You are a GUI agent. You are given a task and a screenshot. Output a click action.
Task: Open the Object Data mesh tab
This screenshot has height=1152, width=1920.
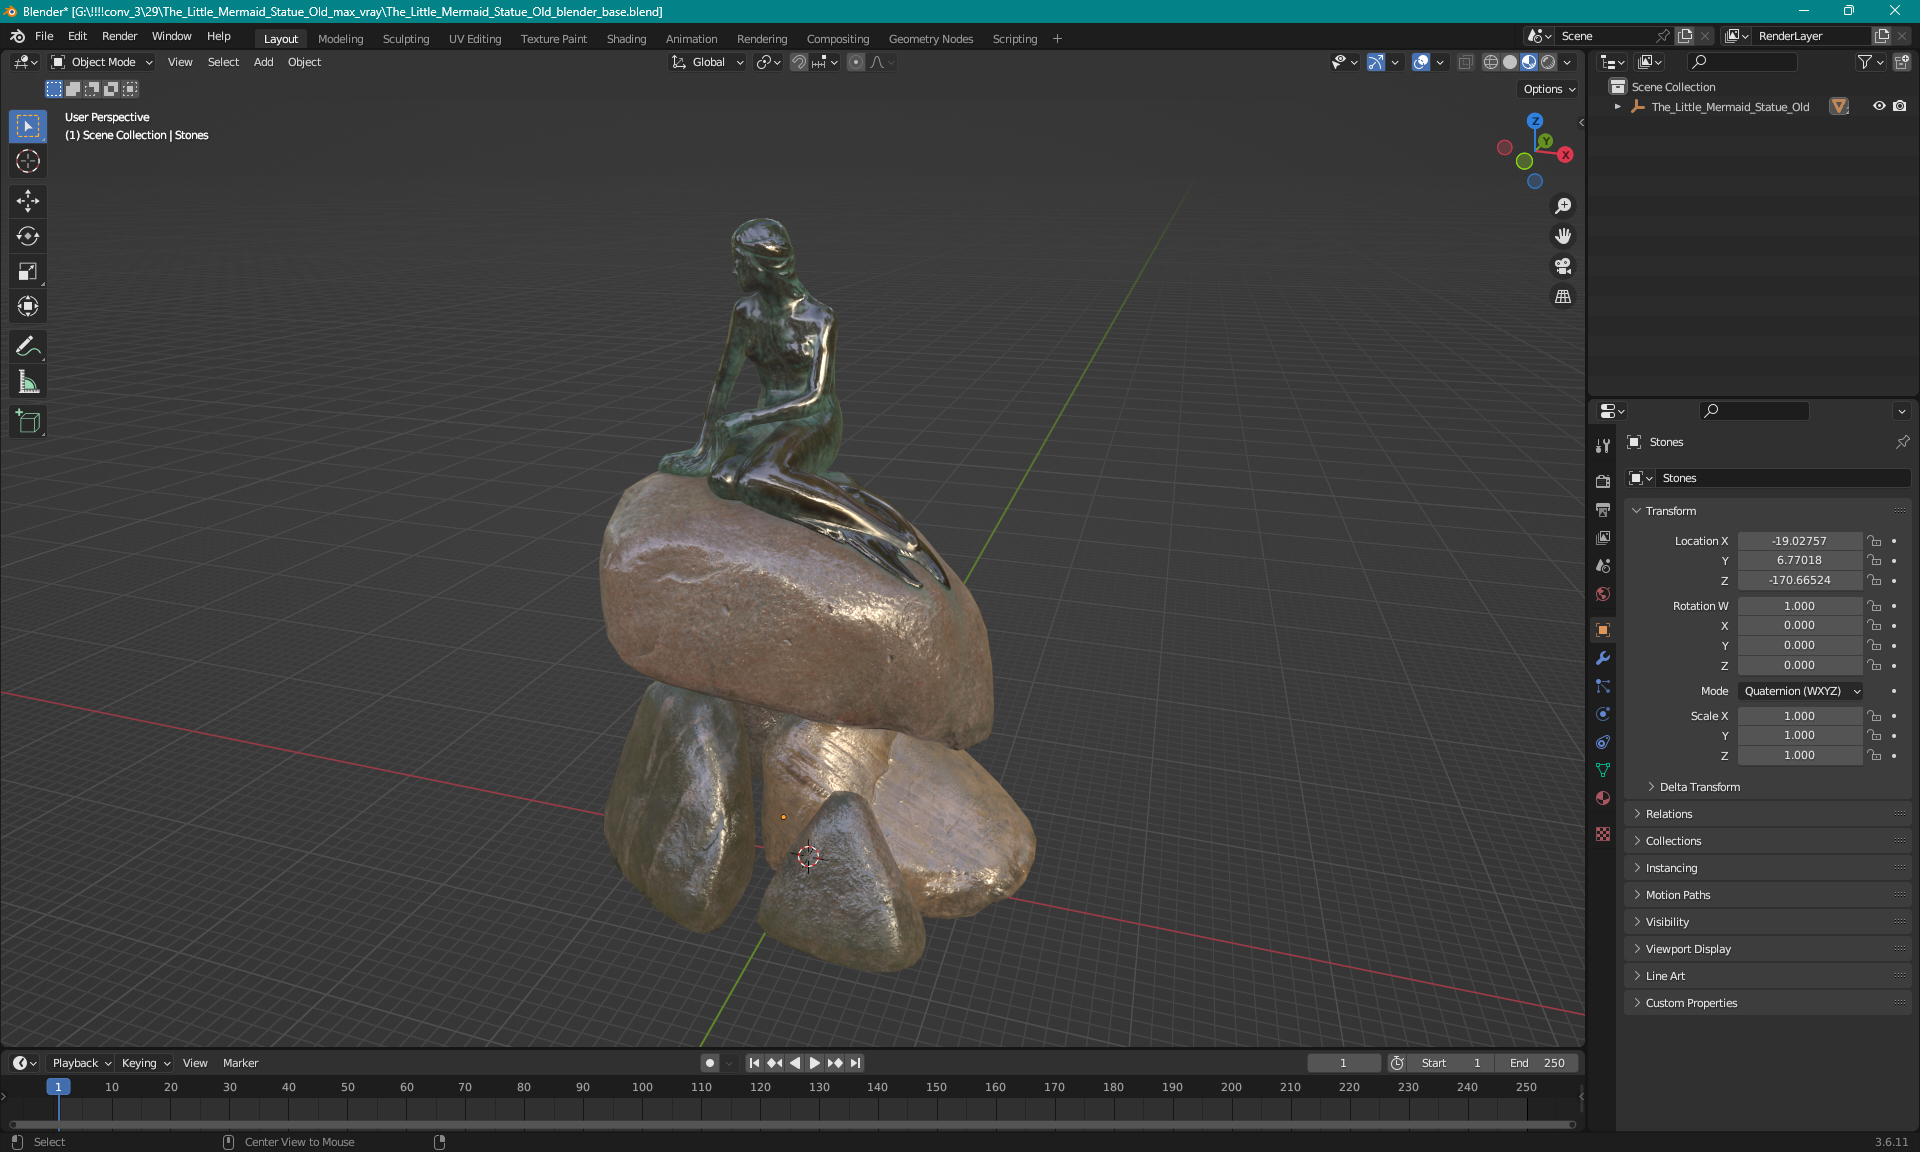point(1603,770)
